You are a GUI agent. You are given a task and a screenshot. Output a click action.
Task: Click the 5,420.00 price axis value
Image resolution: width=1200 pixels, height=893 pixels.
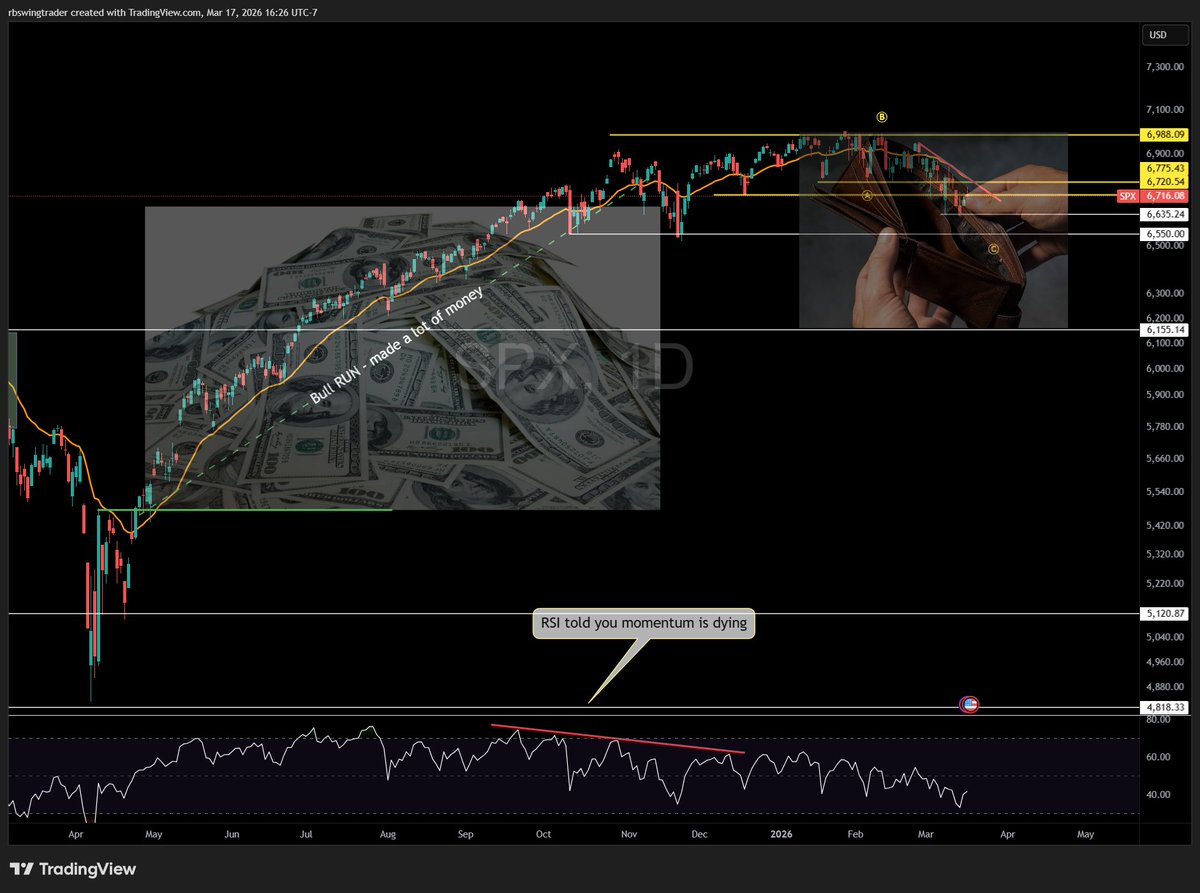pyautogui.click(x=1165, y=525)
